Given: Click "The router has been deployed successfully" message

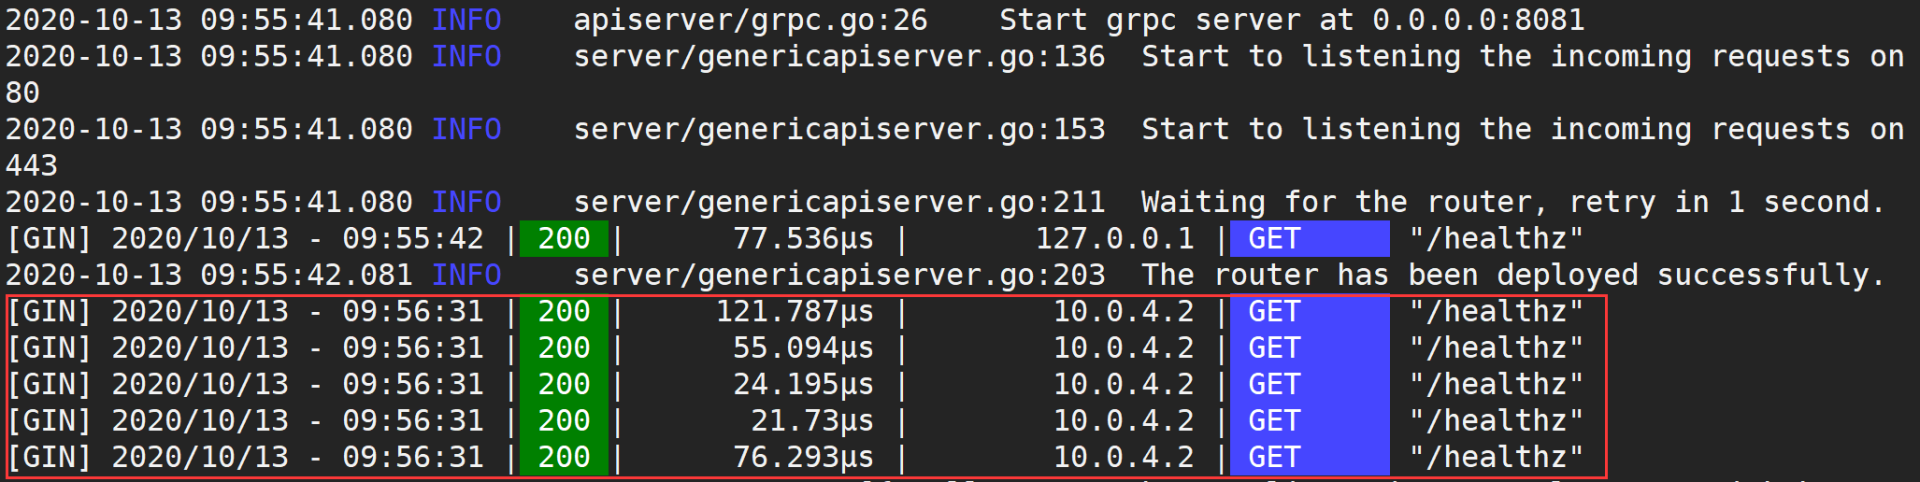Looking at the screenshot, I should 1512,275.
